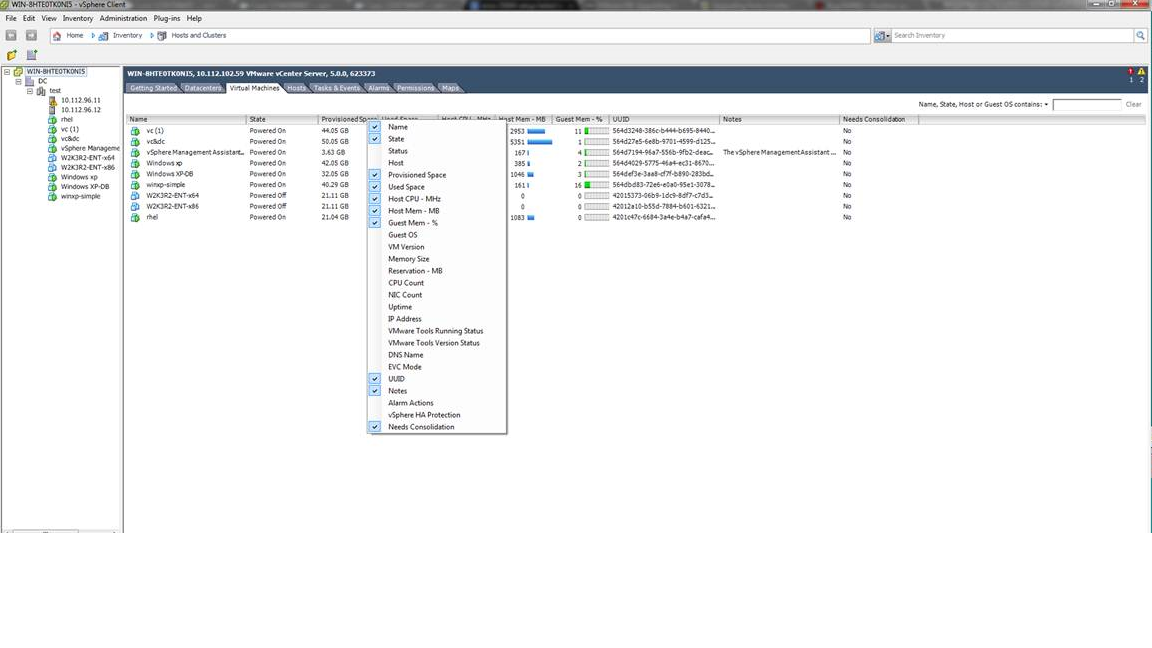Click the New Folder toolbar icon
This screenshot has height=648, width=1152.
[12, 55]
